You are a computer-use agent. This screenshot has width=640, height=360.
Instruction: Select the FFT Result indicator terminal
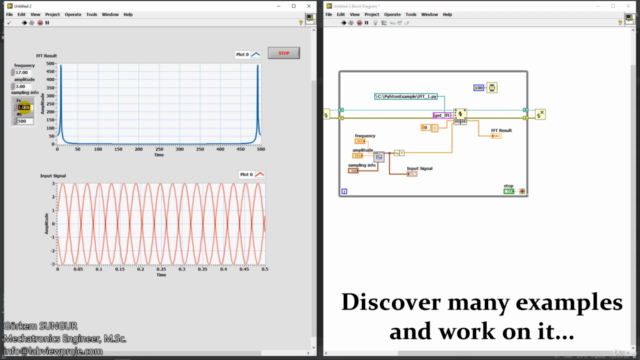(x=496, y=136)
